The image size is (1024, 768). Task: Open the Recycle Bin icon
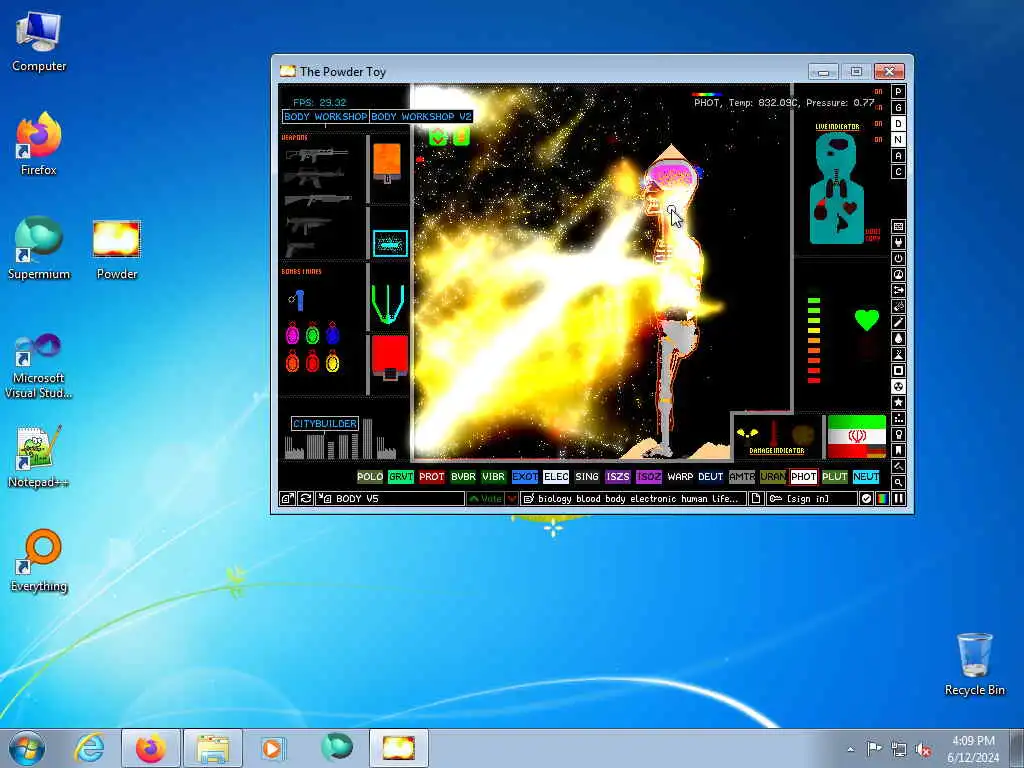point(974,664)
